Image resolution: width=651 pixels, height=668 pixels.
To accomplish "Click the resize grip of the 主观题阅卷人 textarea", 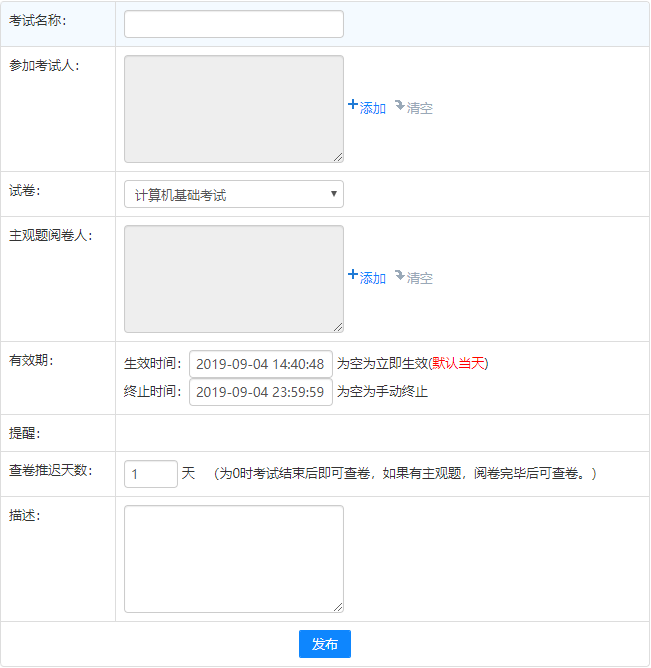I will [x=338, y=327].
